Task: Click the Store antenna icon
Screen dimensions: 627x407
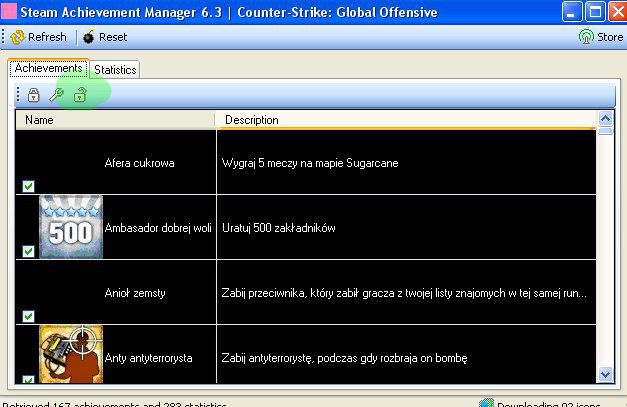Action: [x=586, y=37]
